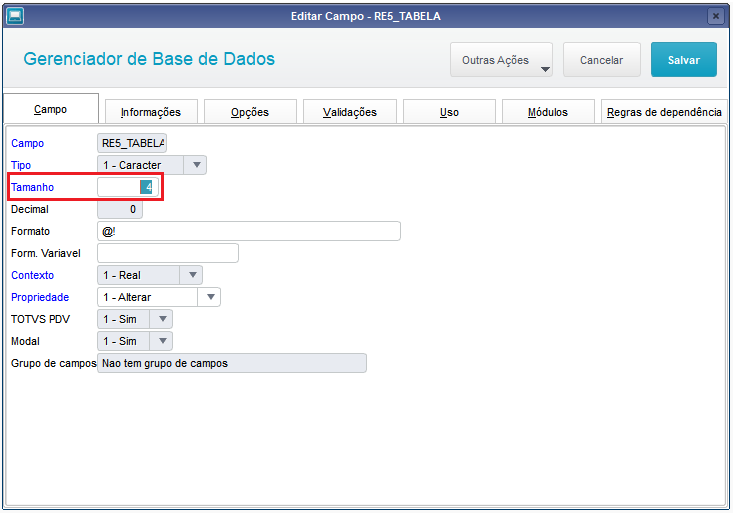Expand the Contexto dropdown arrow

point(192,275)
